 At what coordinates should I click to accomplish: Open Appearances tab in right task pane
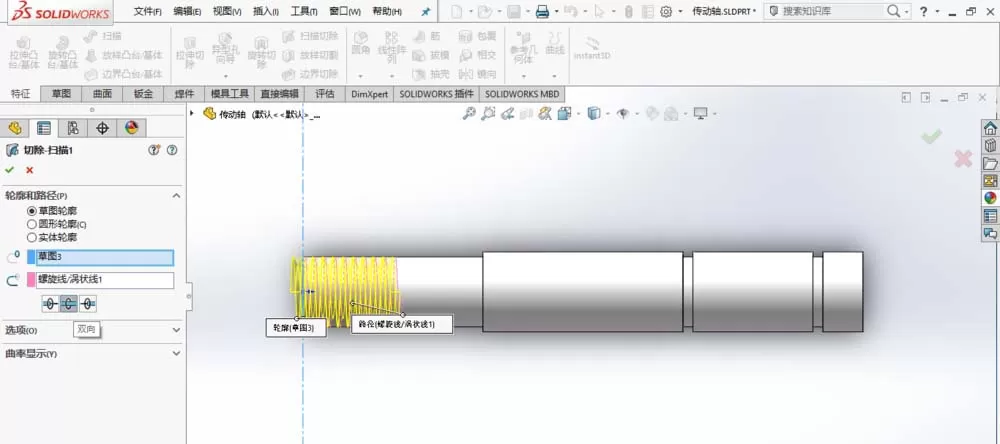click(990, 198)
